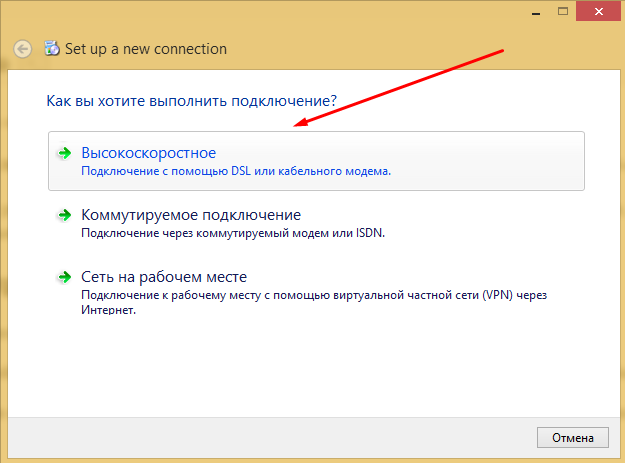Select the Высокоскоростное connection option
This screenshot has width=625, height=463.
(x=148, y=153)
